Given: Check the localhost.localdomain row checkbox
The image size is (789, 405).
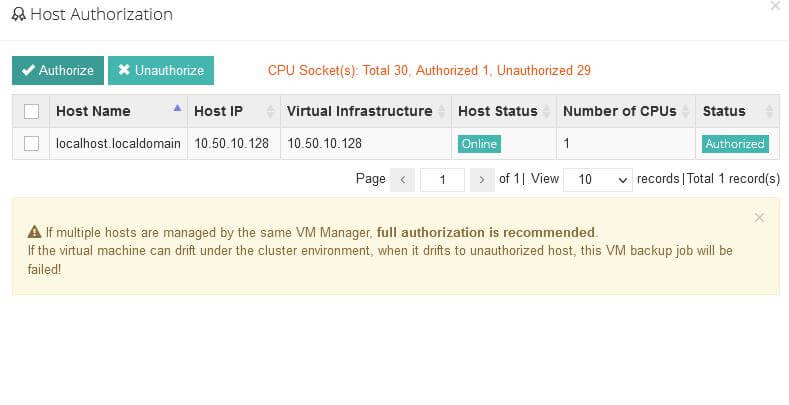Looking at the screenshot, I should point(31,143).
